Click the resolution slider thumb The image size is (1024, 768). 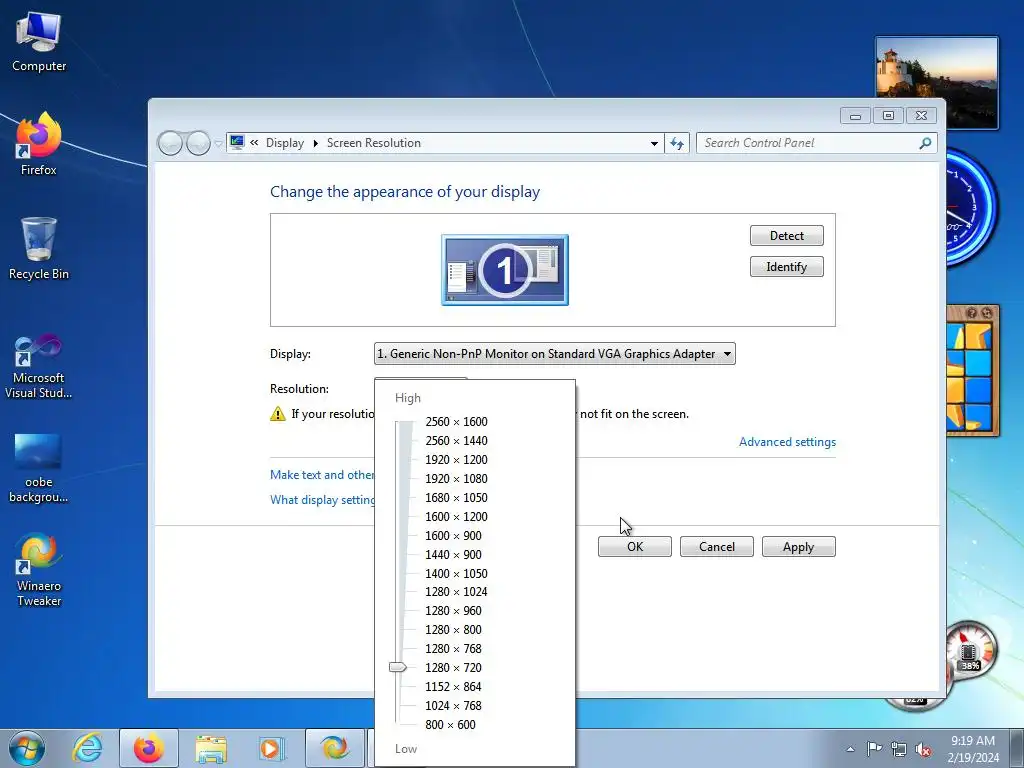tap(398, 667)
